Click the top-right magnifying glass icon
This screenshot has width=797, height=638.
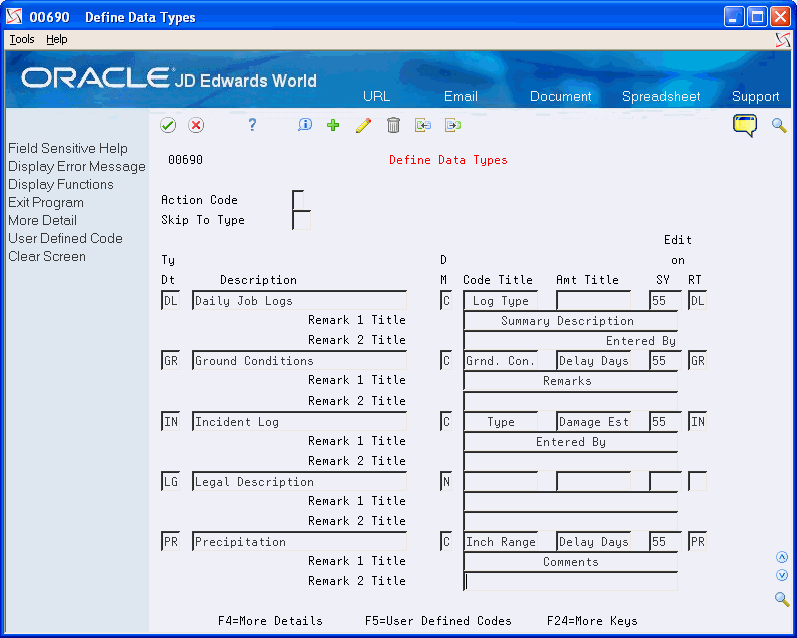click(779, 125)
